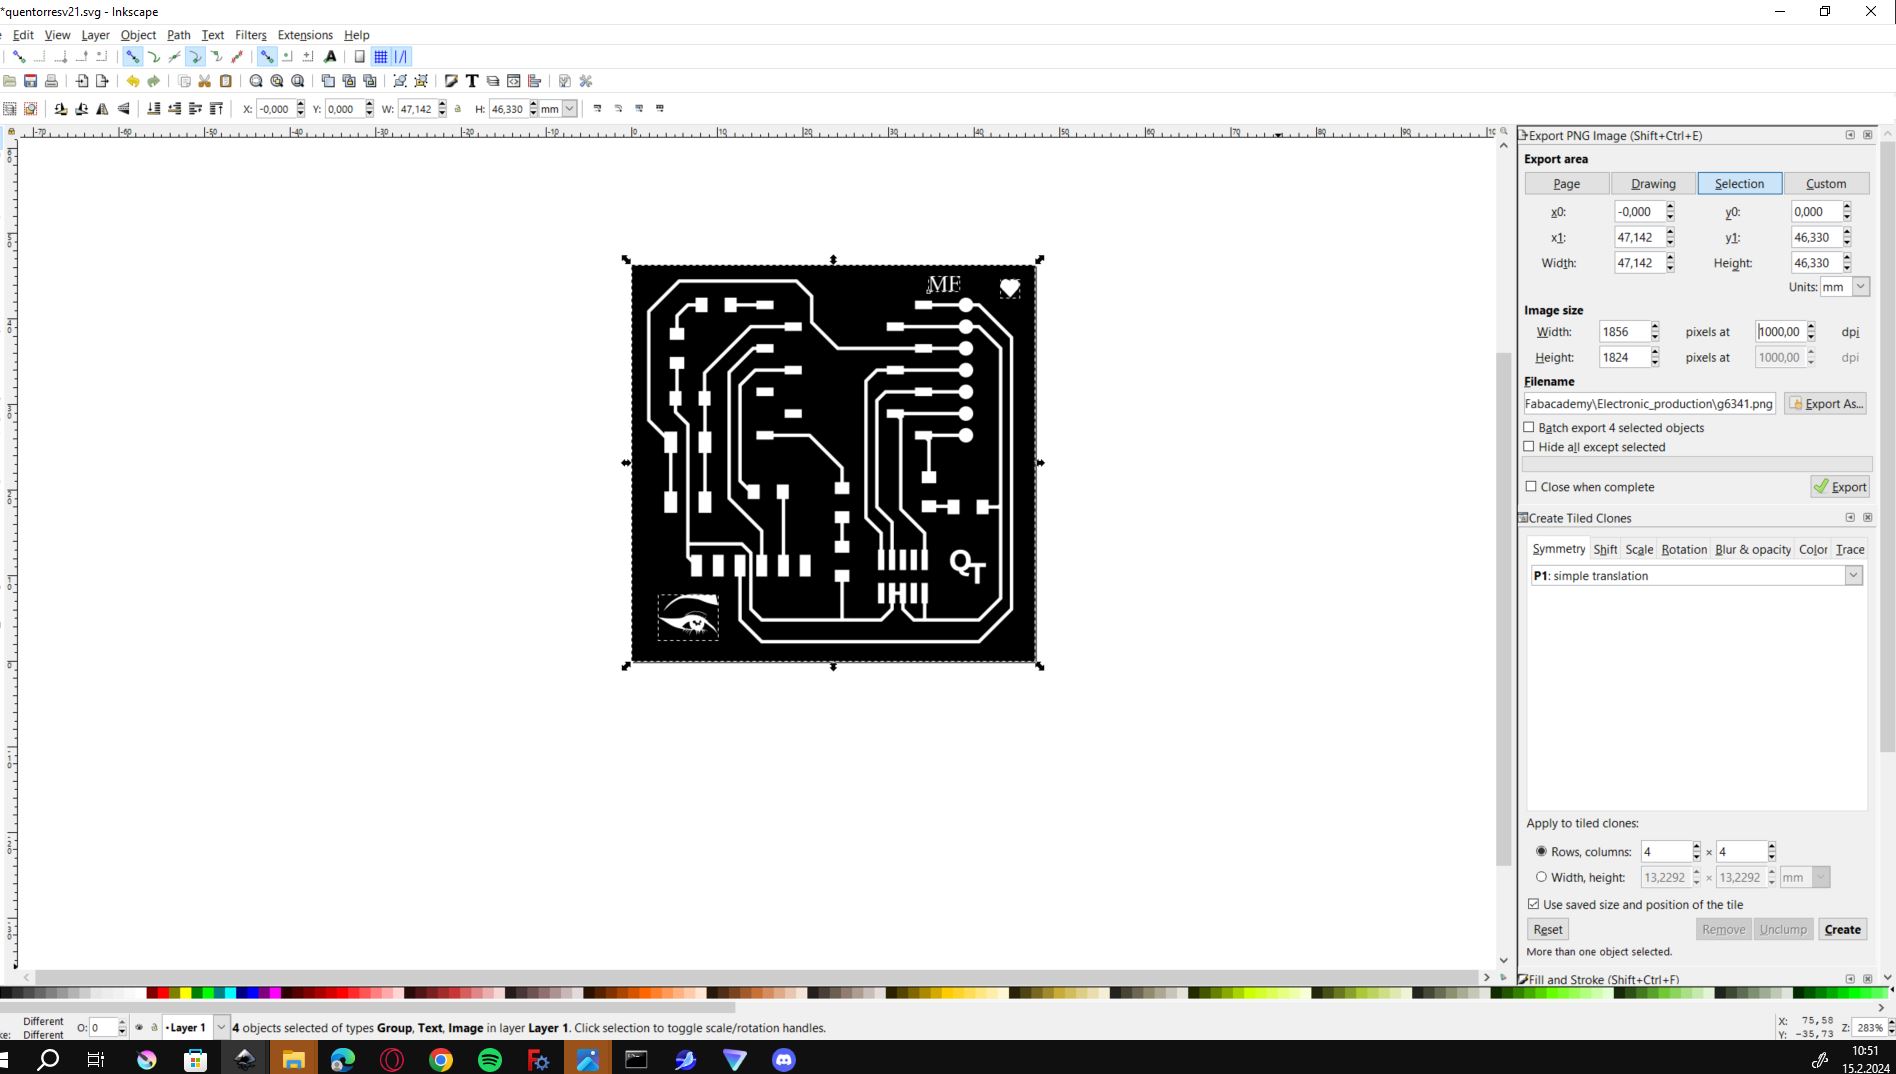Toggle current layer visibility eye
The image size is (1896, 1074).
(139, 1027)
